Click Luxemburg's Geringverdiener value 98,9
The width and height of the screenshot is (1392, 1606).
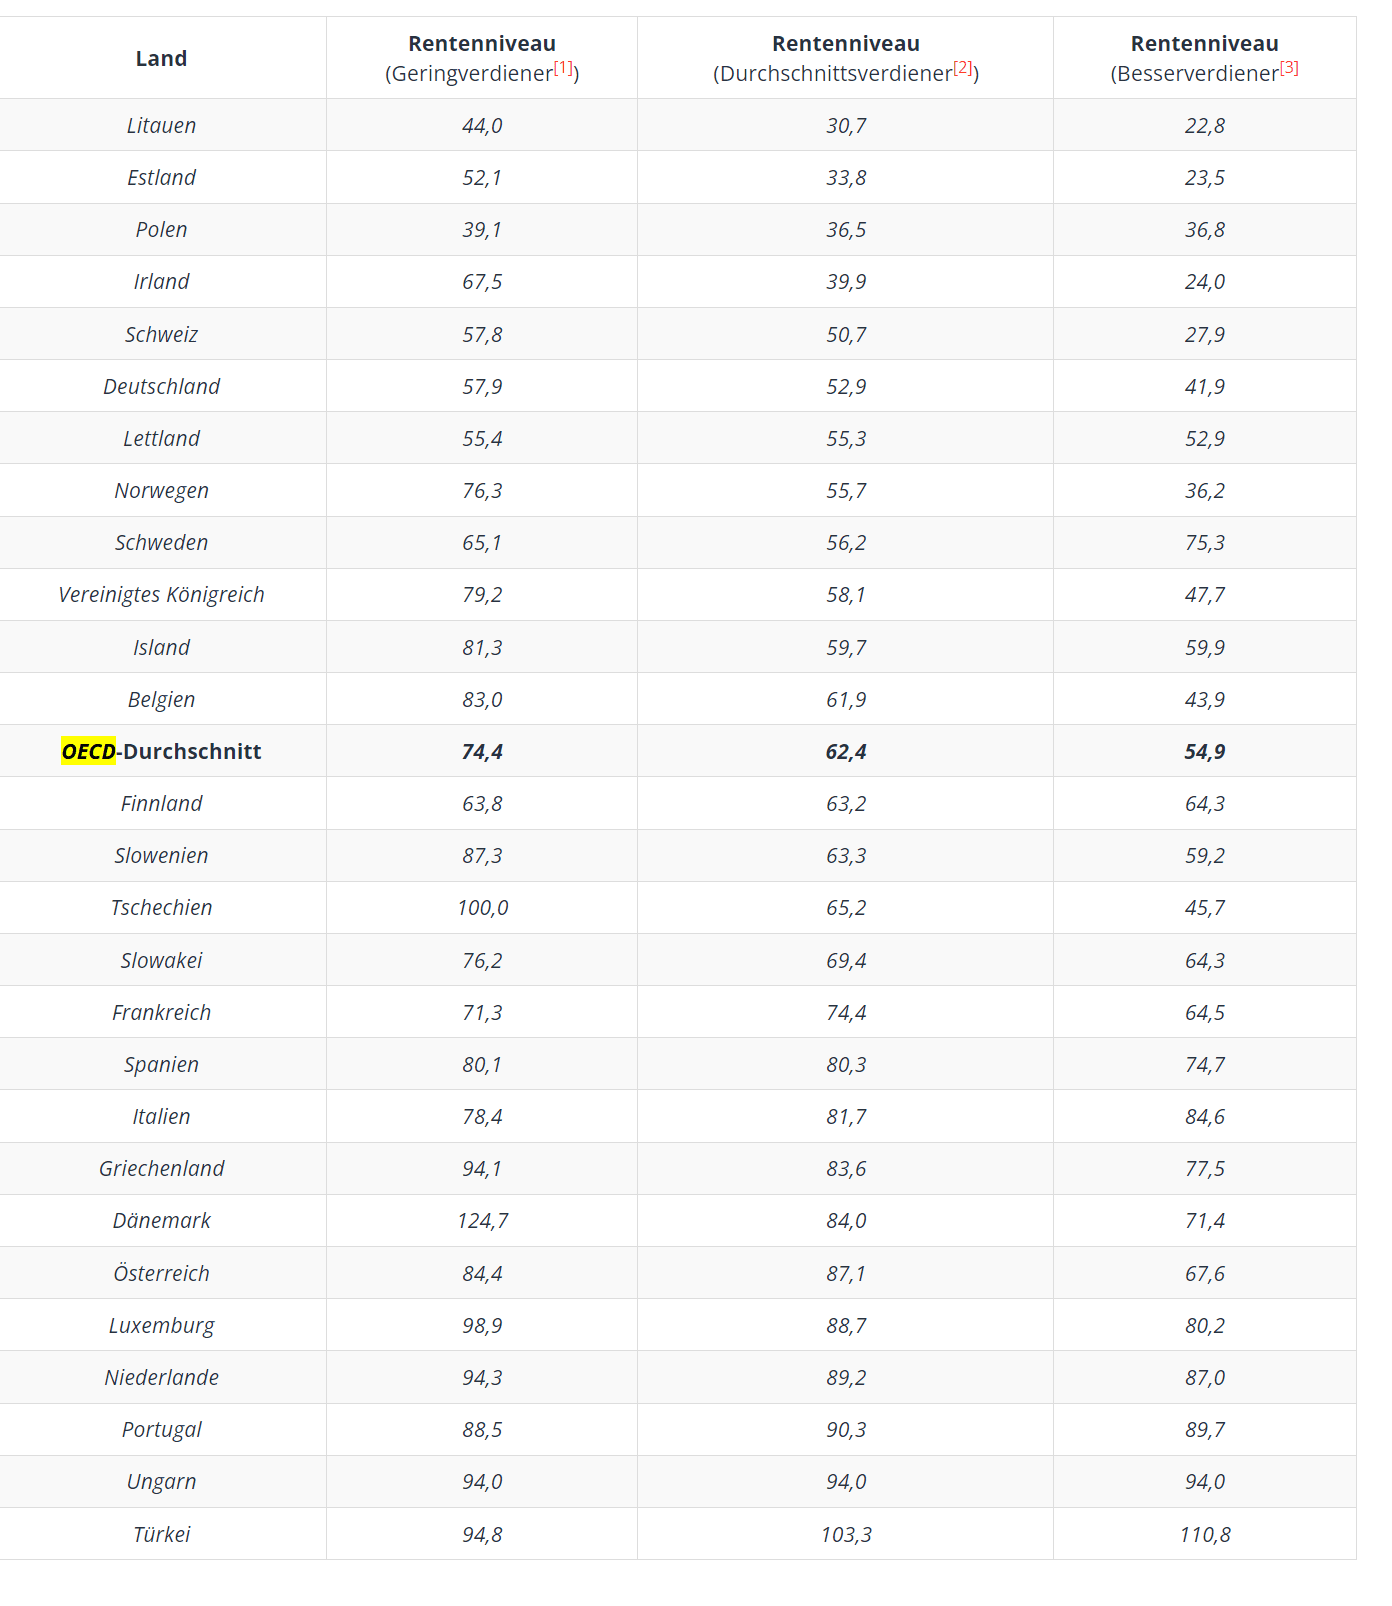click(x=482, y=1325)
